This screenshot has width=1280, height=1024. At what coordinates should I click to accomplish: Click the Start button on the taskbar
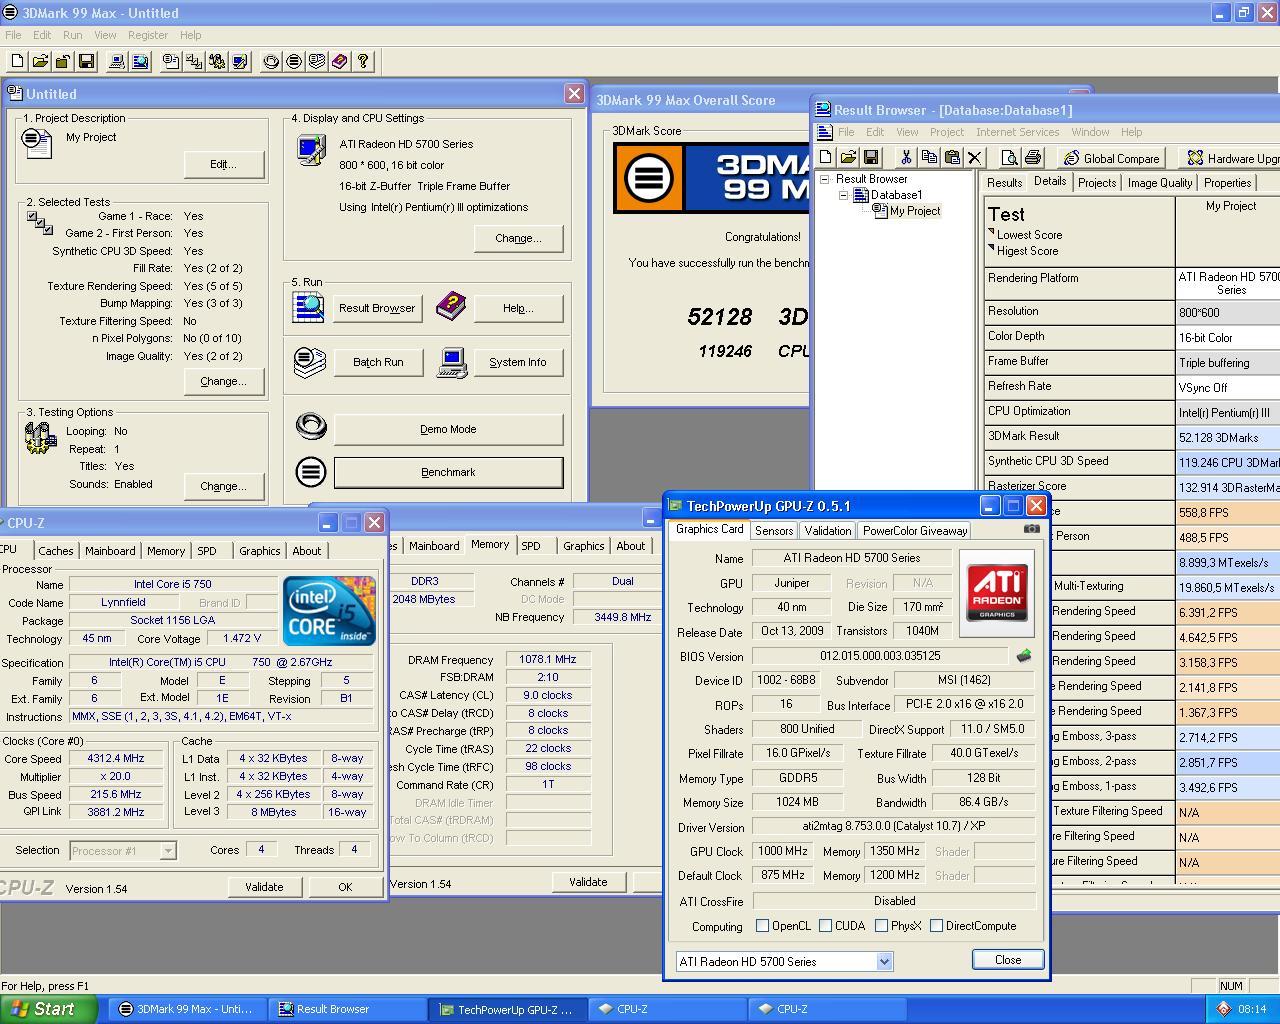(x=48, y=1009)
